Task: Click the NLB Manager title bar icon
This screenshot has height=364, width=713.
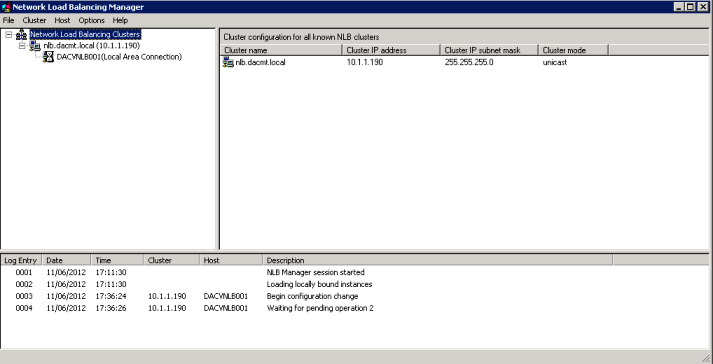Action: (x=6, y=7)
